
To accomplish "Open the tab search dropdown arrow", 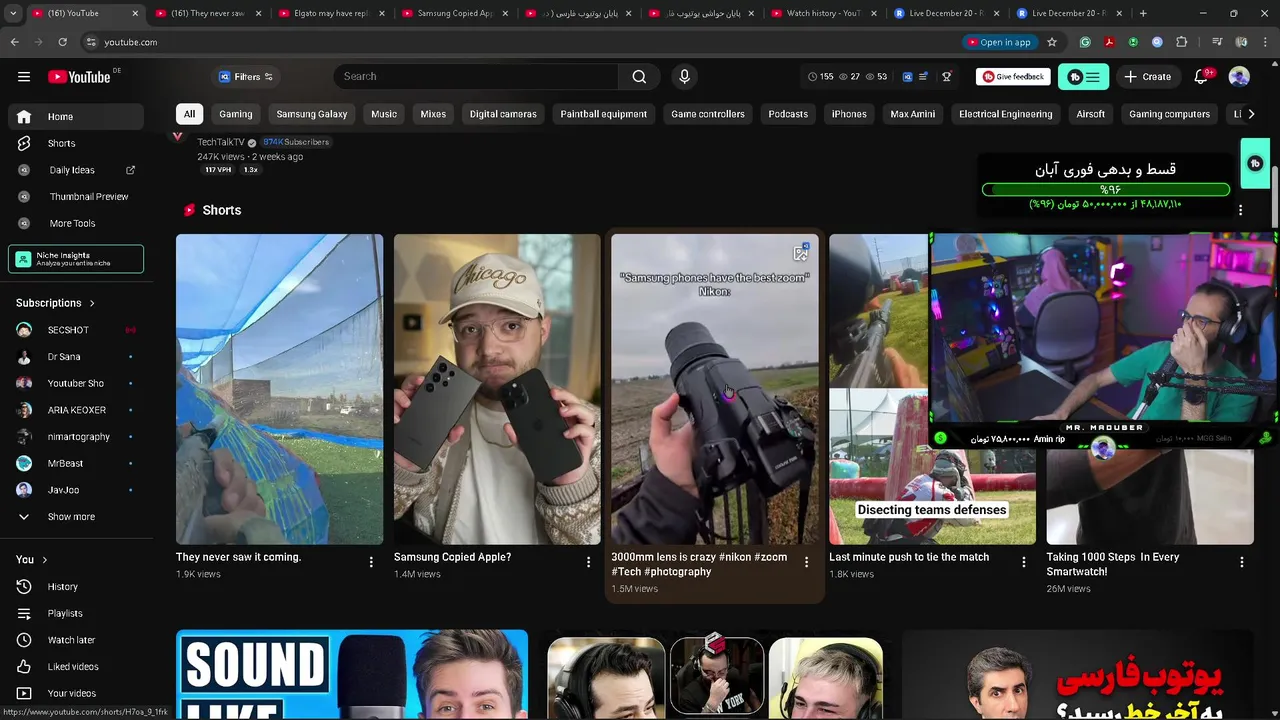I will coord(15,13).
